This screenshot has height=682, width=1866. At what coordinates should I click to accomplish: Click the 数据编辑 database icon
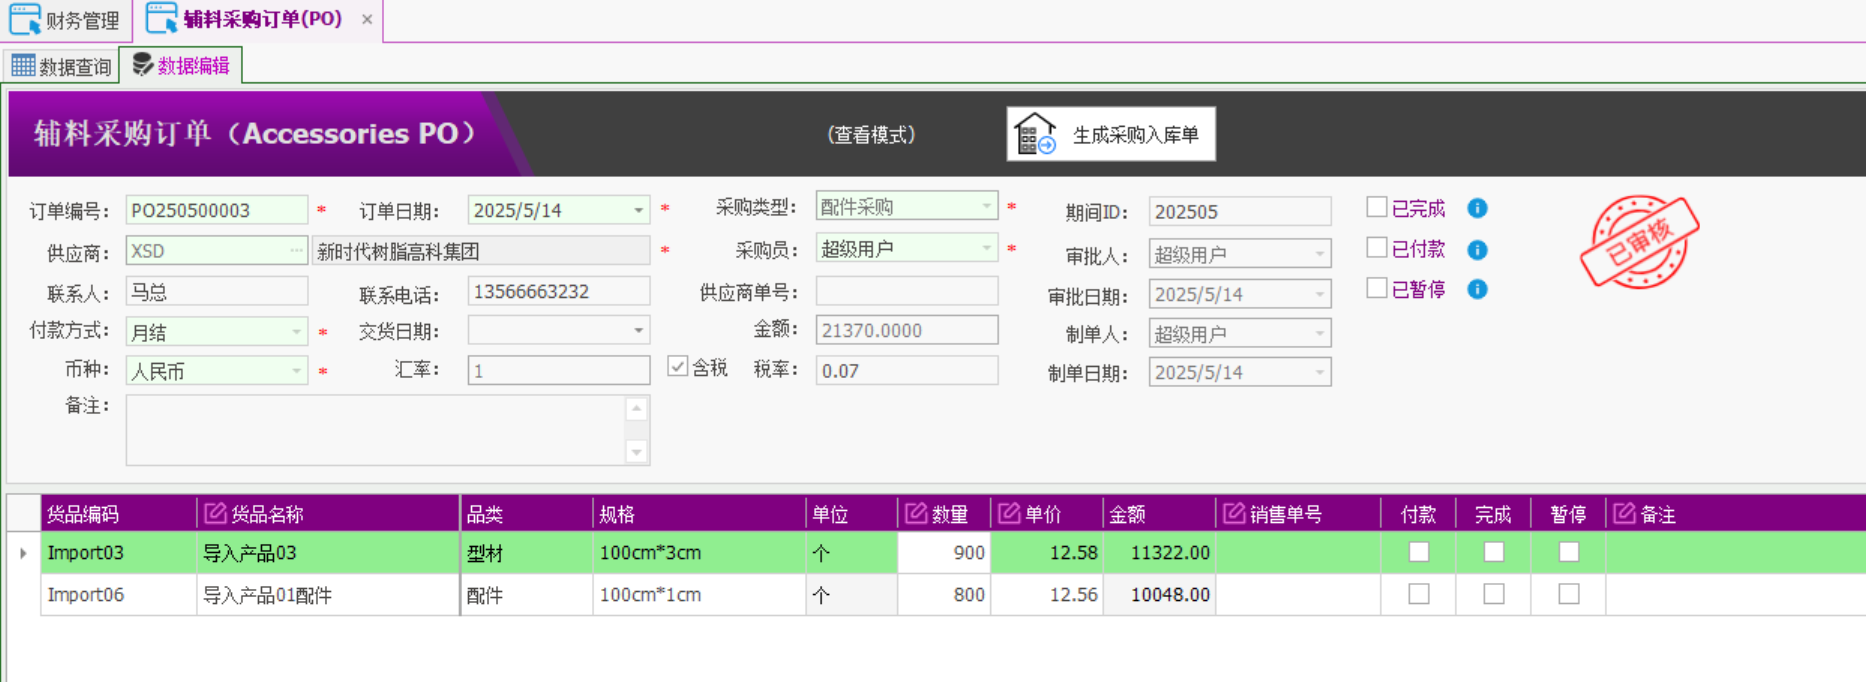pos(143,65)
